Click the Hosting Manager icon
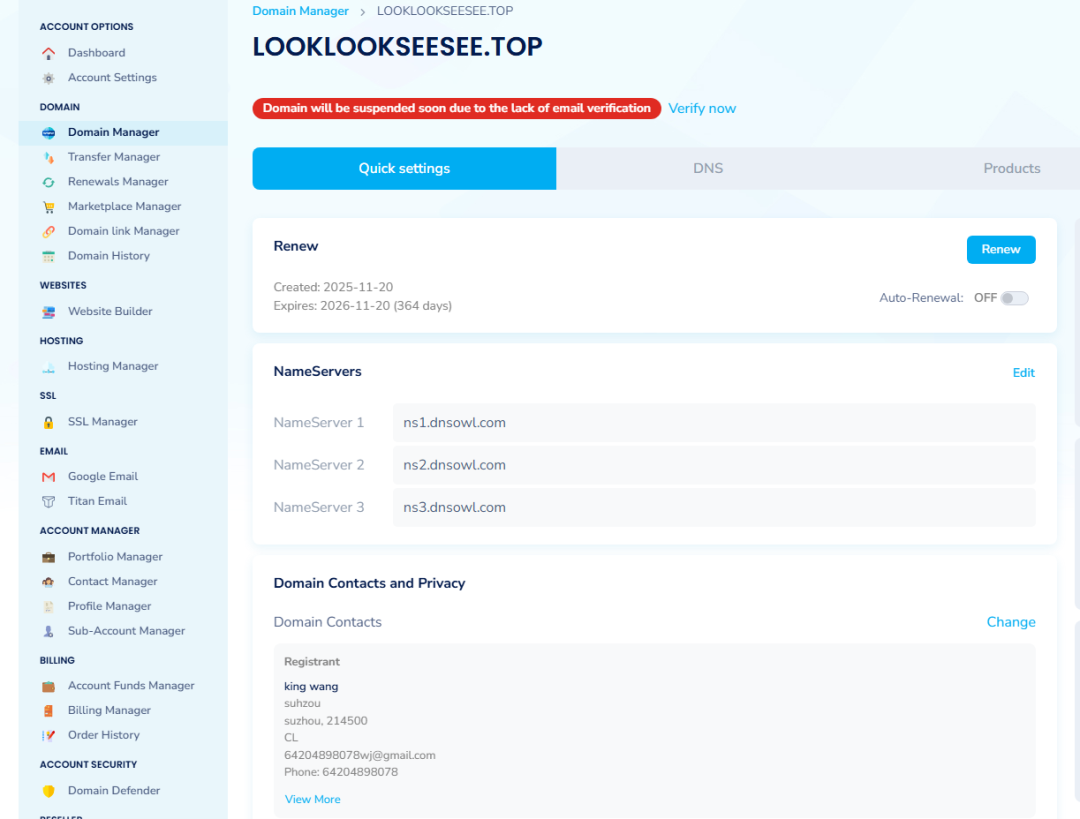 coord(48,366)
